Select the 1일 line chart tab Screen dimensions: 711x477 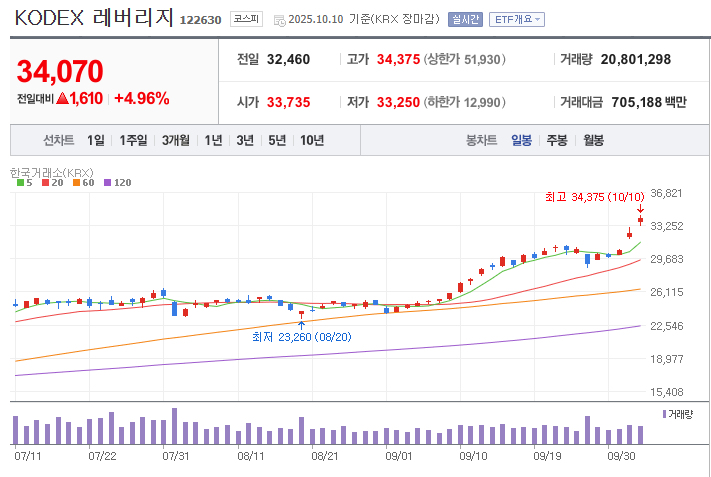pos(96,140)
